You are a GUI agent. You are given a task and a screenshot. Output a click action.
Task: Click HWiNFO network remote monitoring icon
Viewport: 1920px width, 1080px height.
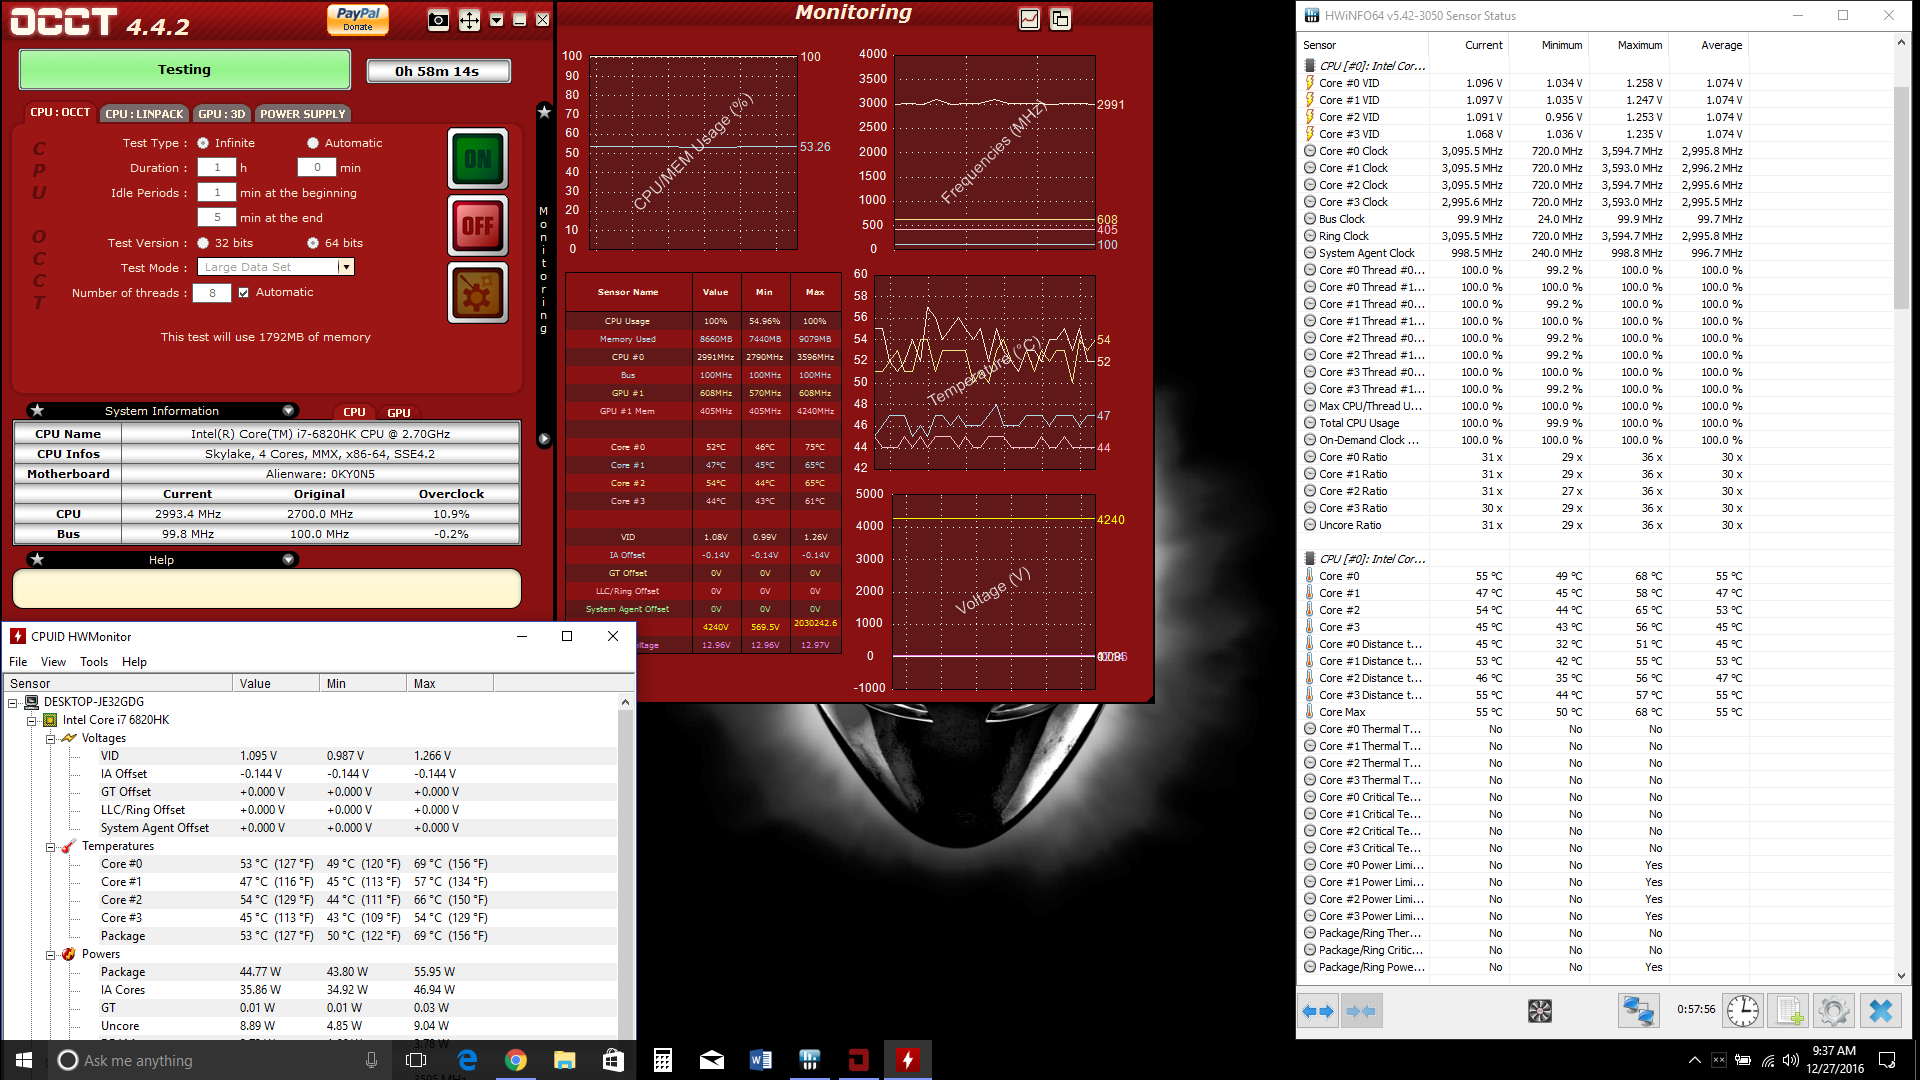pos(1638,1011)
